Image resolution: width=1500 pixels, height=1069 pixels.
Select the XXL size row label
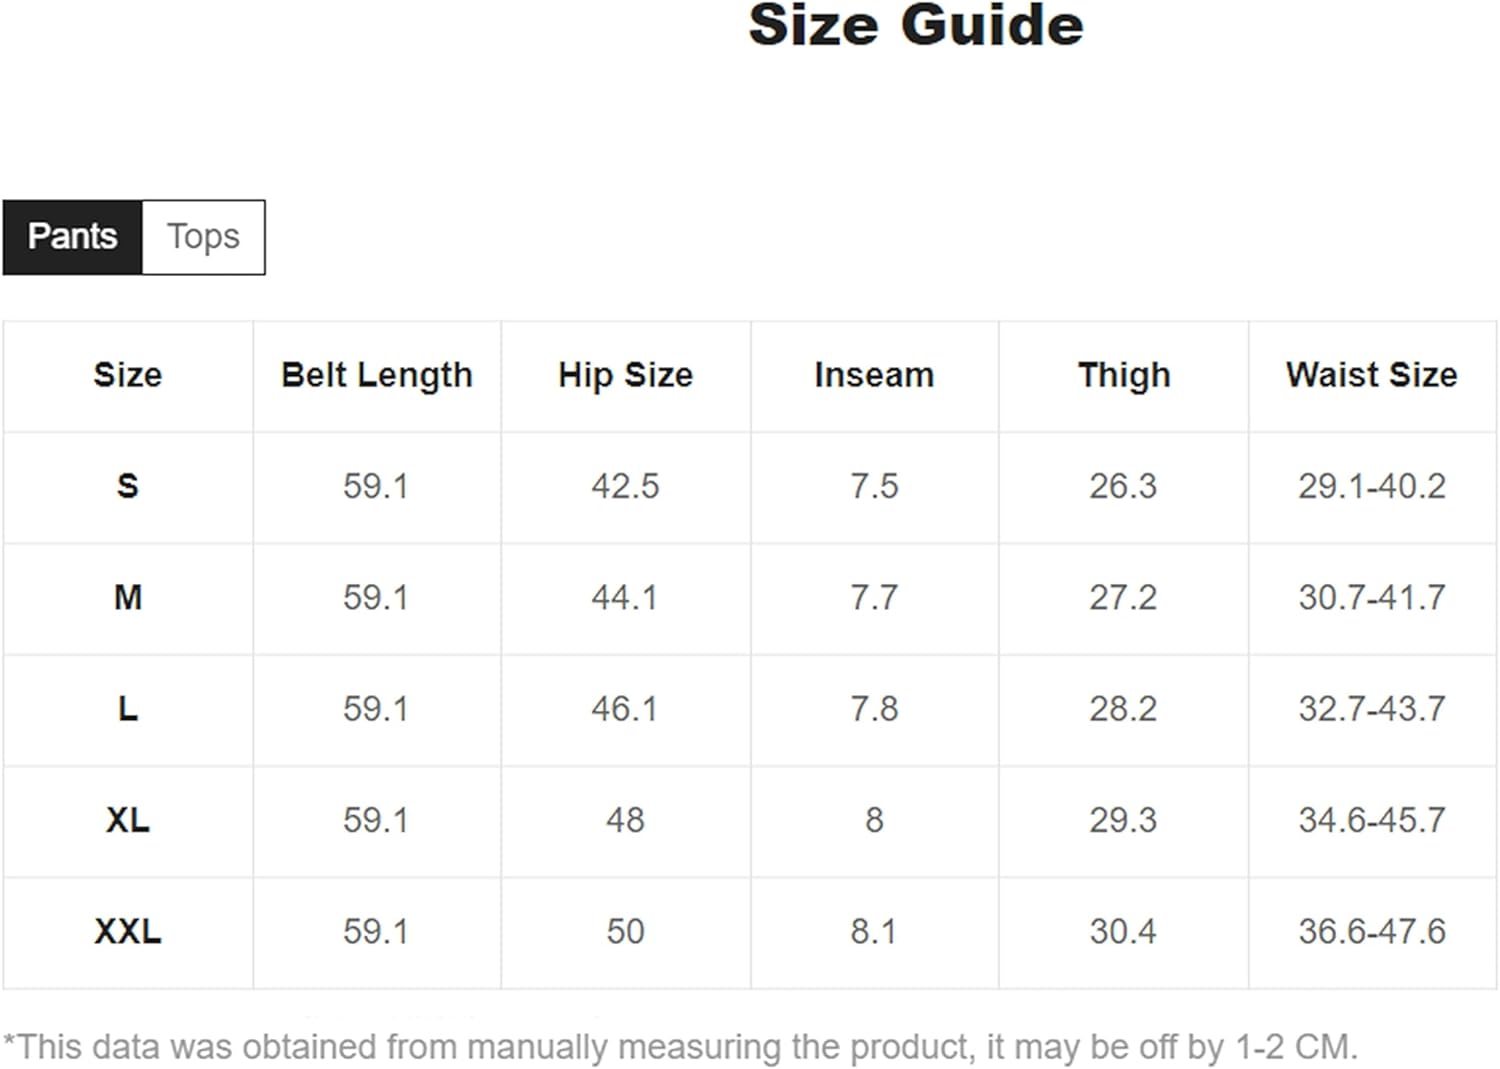(x=128, y=932)
